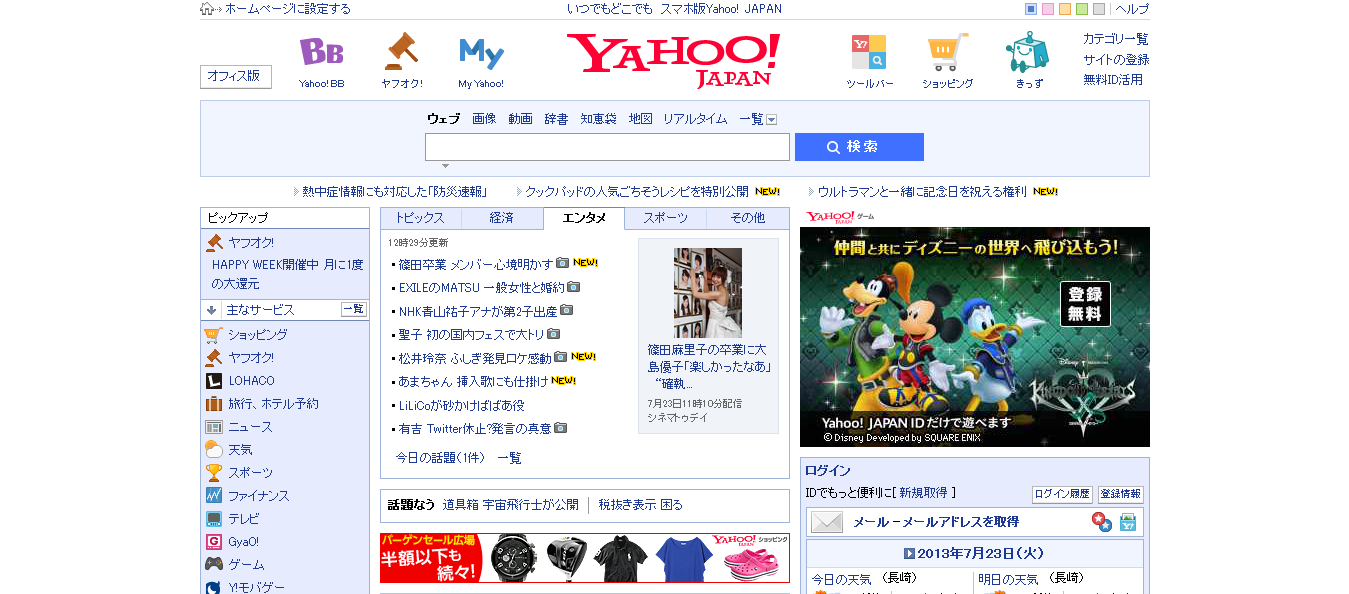Screen dimensions: 1349x594
Task: Open the ショッピング cart icon in header
Action: [947, 52]
